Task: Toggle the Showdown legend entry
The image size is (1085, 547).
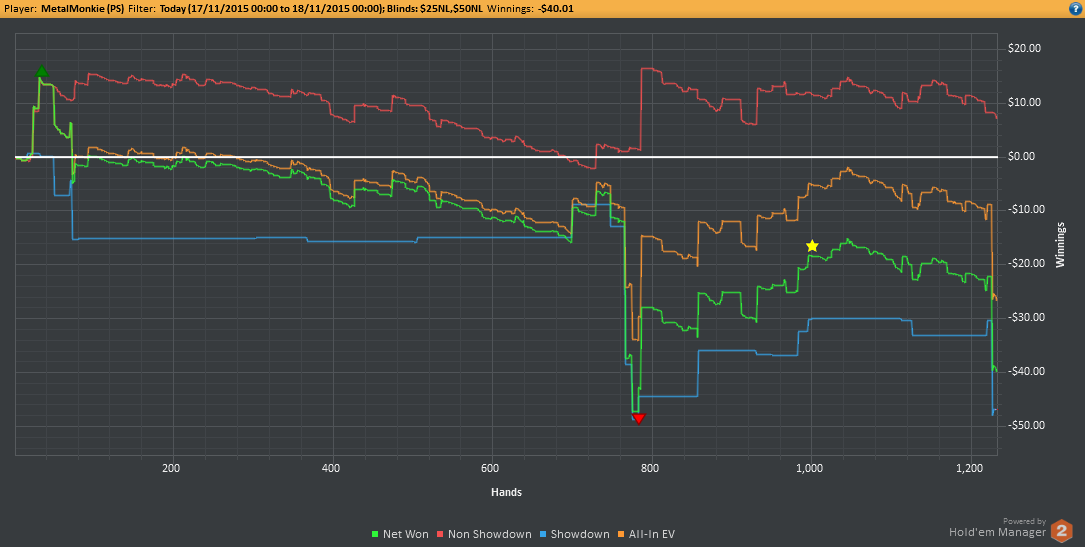Action: click(x=574, y=534)
